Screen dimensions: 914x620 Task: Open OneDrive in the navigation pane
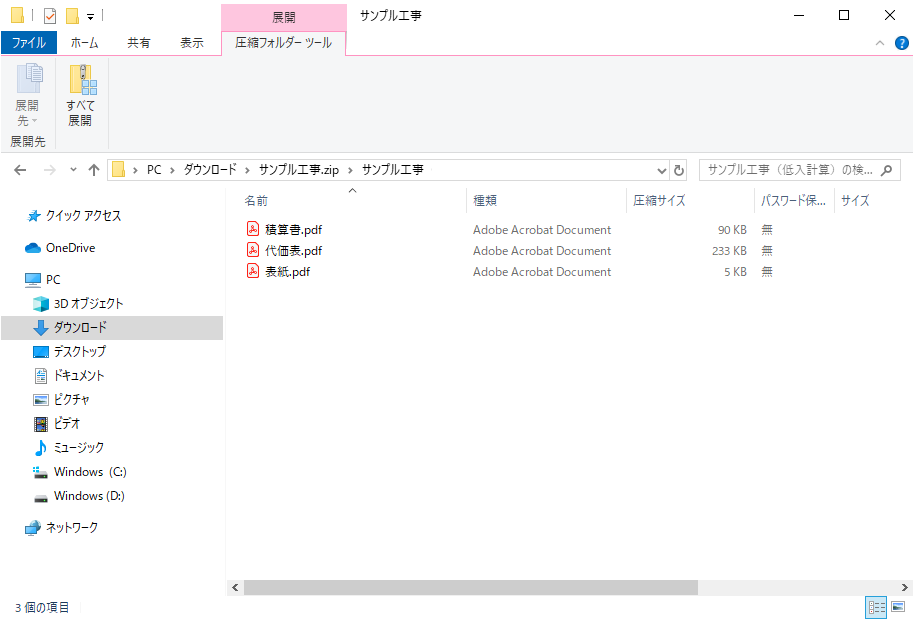click(x=70, y=248)
